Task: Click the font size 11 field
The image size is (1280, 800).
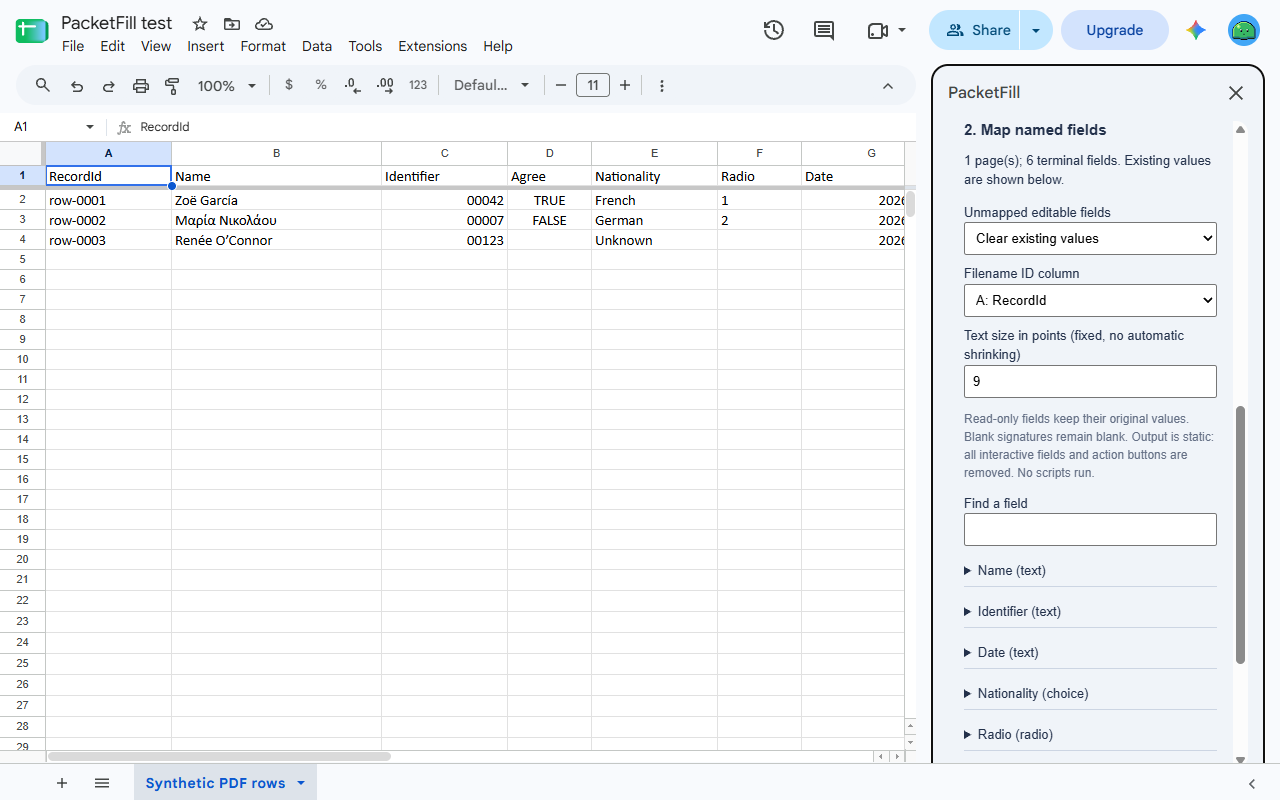Action: pyautogui.click(x=593, y=85)
